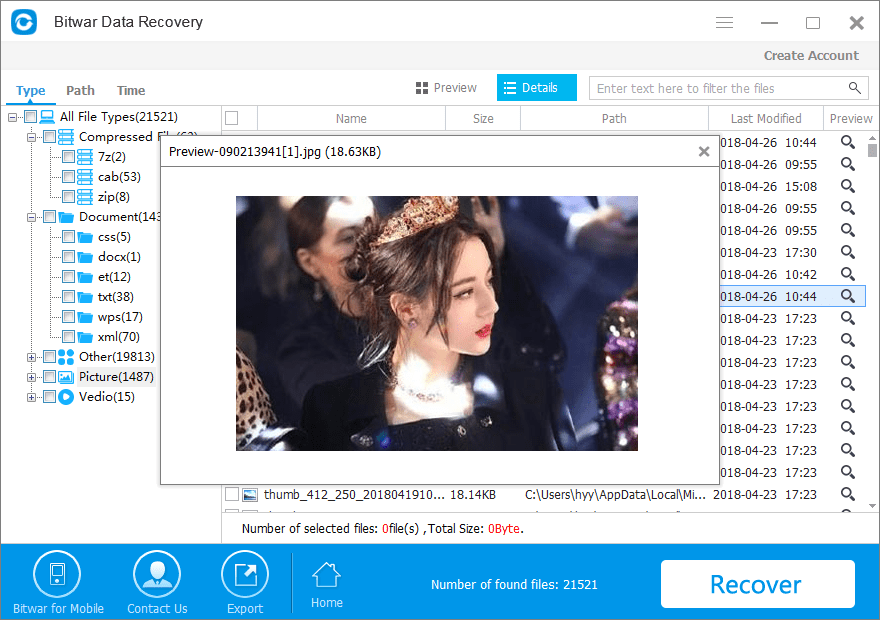
Task: Click the Contact Us person icon
Action: (x=157, y=574)
